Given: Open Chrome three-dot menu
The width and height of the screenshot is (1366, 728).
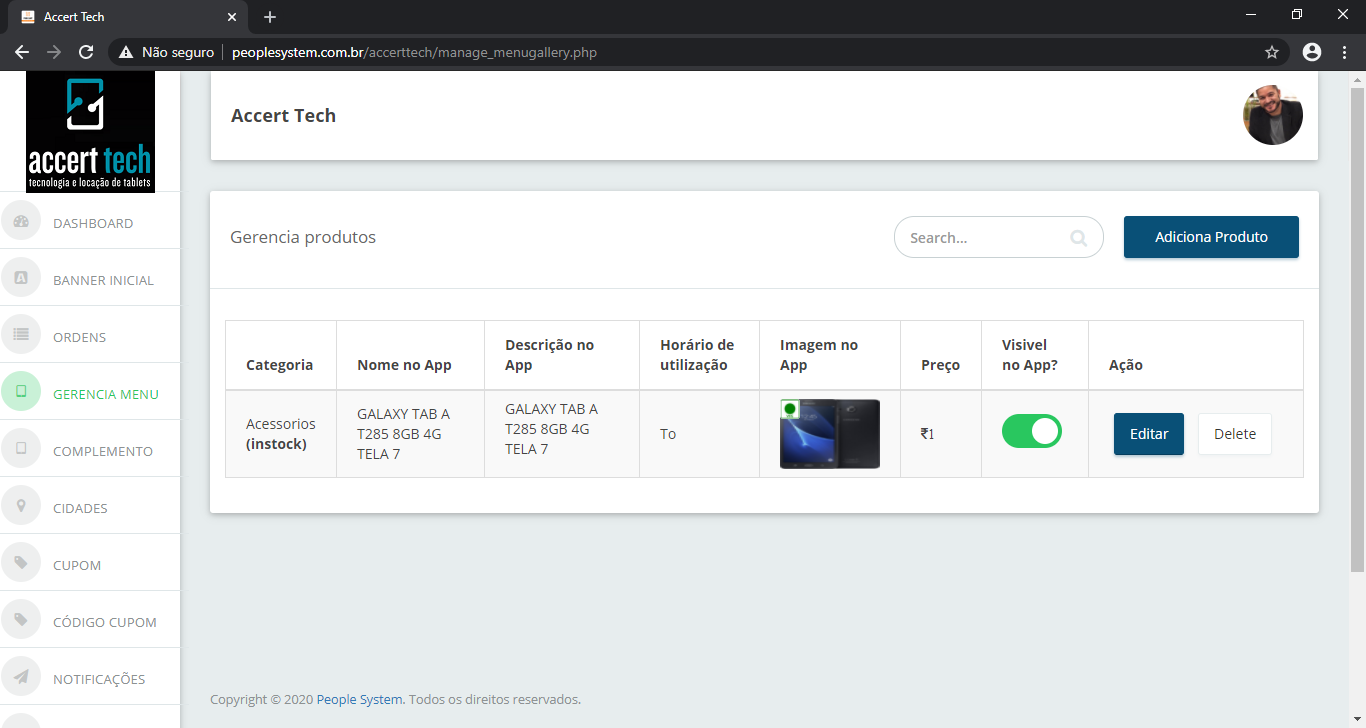Looking at the screenshot, I should pos(1345,52).
